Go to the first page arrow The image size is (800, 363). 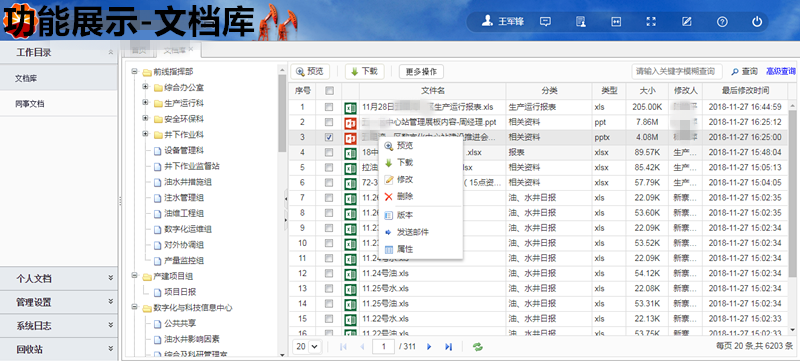[343, 347]
